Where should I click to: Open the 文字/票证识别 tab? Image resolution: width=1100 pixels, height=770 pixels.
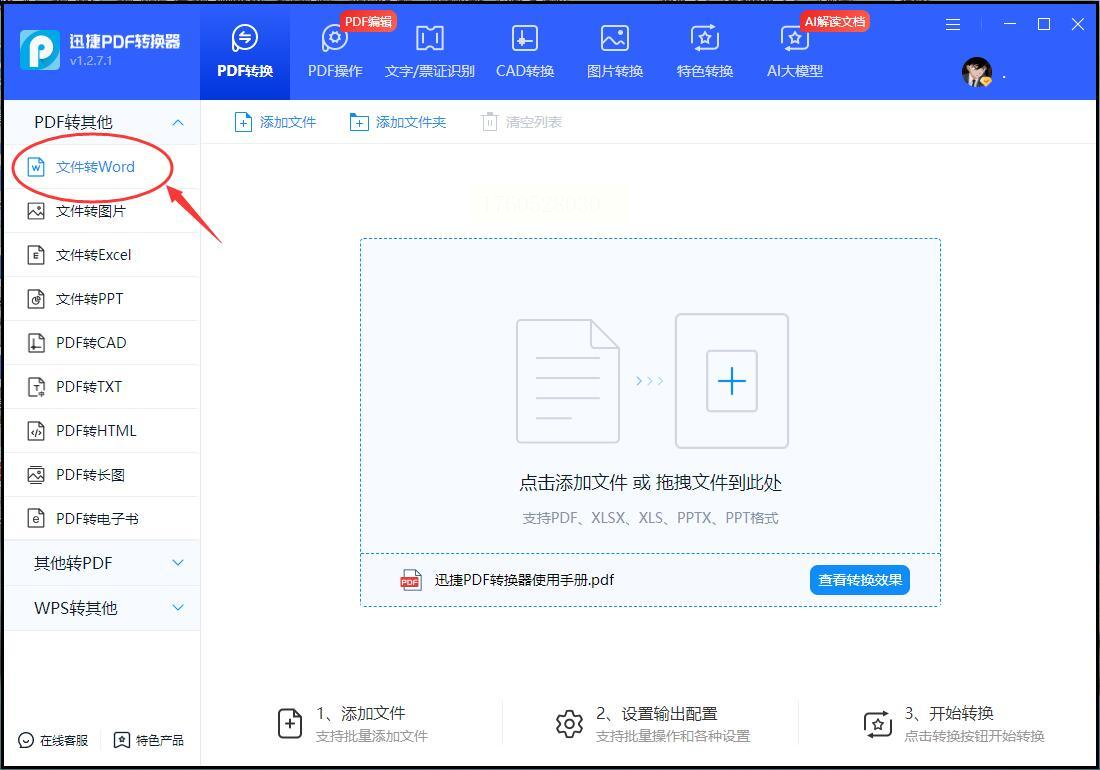[x=429, y=52]
